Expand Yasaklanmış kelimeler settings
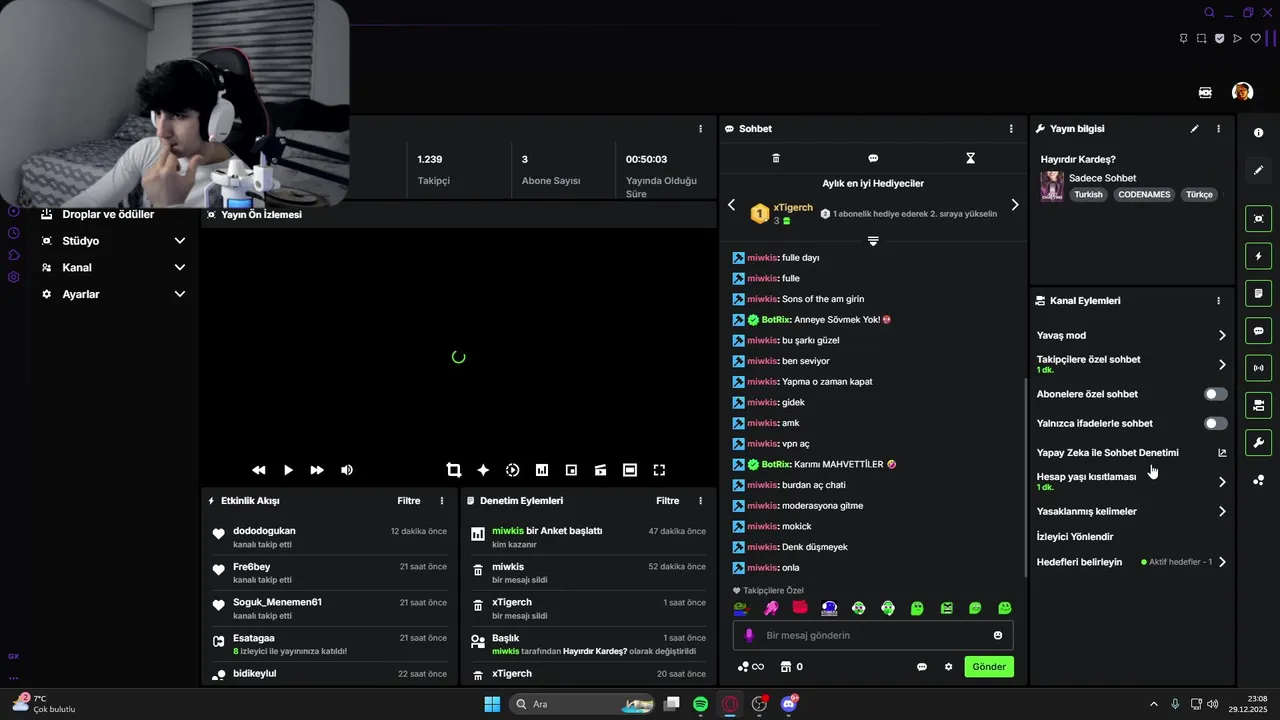This screenshot has width=1280, height=720. 1222,512
